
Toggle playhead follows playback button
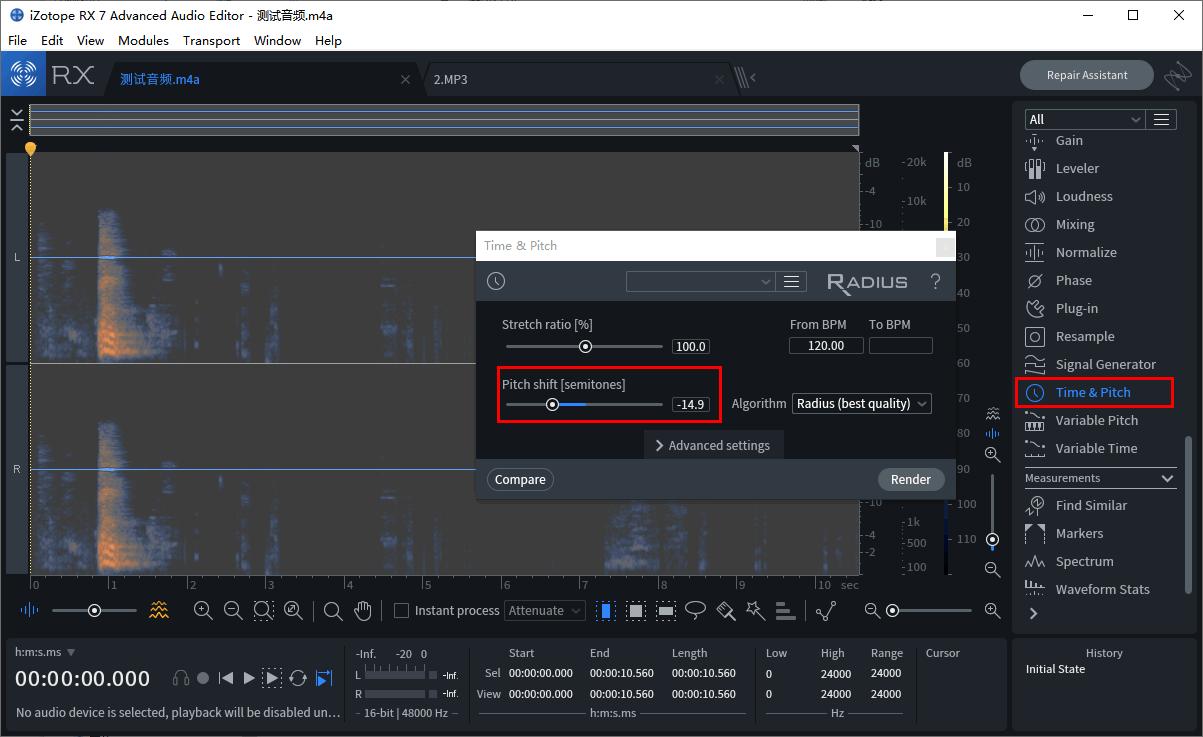pyautogui.click(x=323, y=678)
